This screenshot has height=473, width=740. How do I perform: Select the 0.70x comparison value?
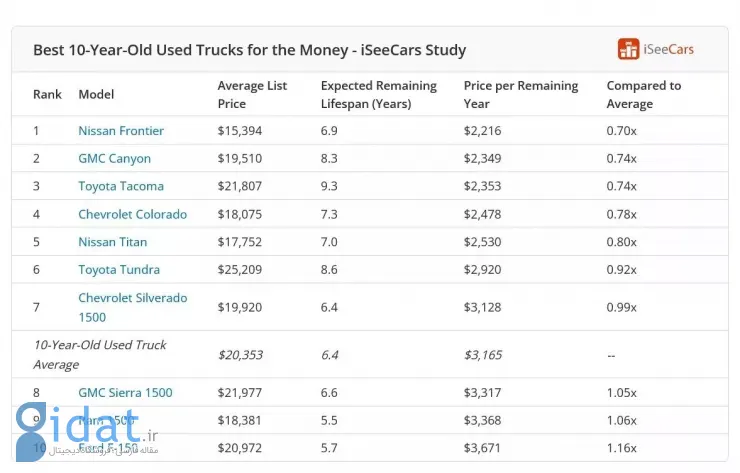[x=622, y=131]
